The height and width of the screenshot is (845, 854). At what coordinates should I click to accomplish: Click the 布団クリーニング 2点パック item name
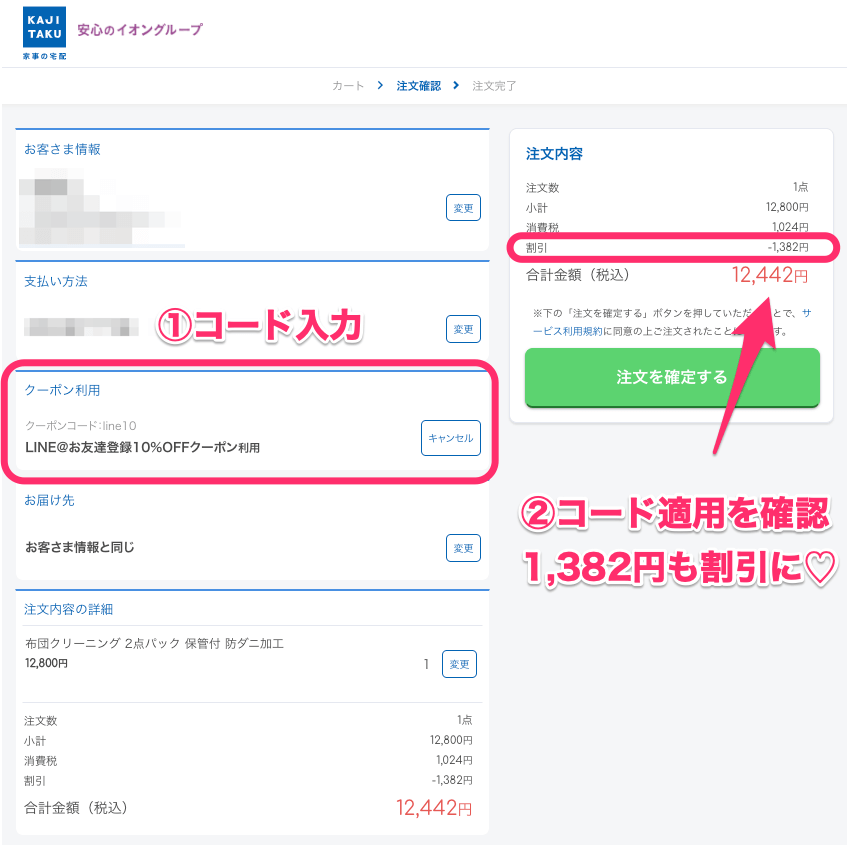pyautogui.click(x=154, y=643)
